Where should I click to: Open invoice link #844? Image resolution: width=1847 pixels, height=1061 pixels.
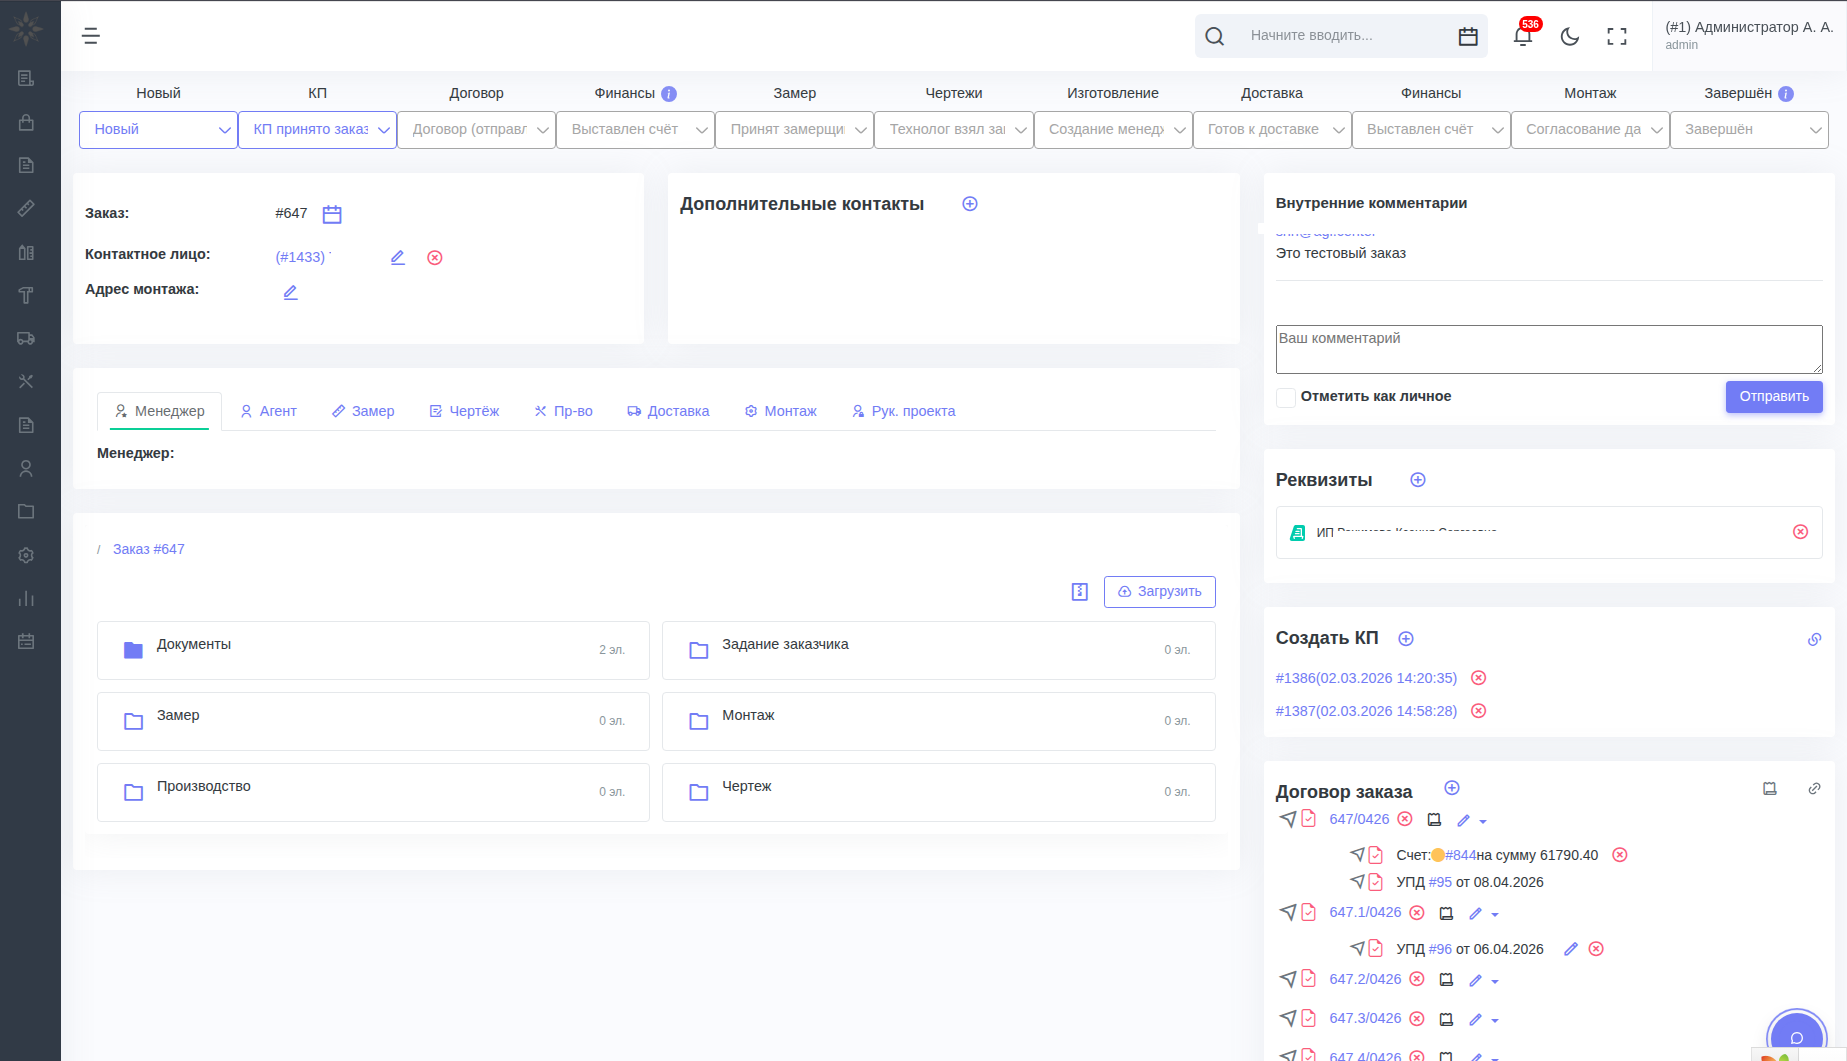point(1461,855)
